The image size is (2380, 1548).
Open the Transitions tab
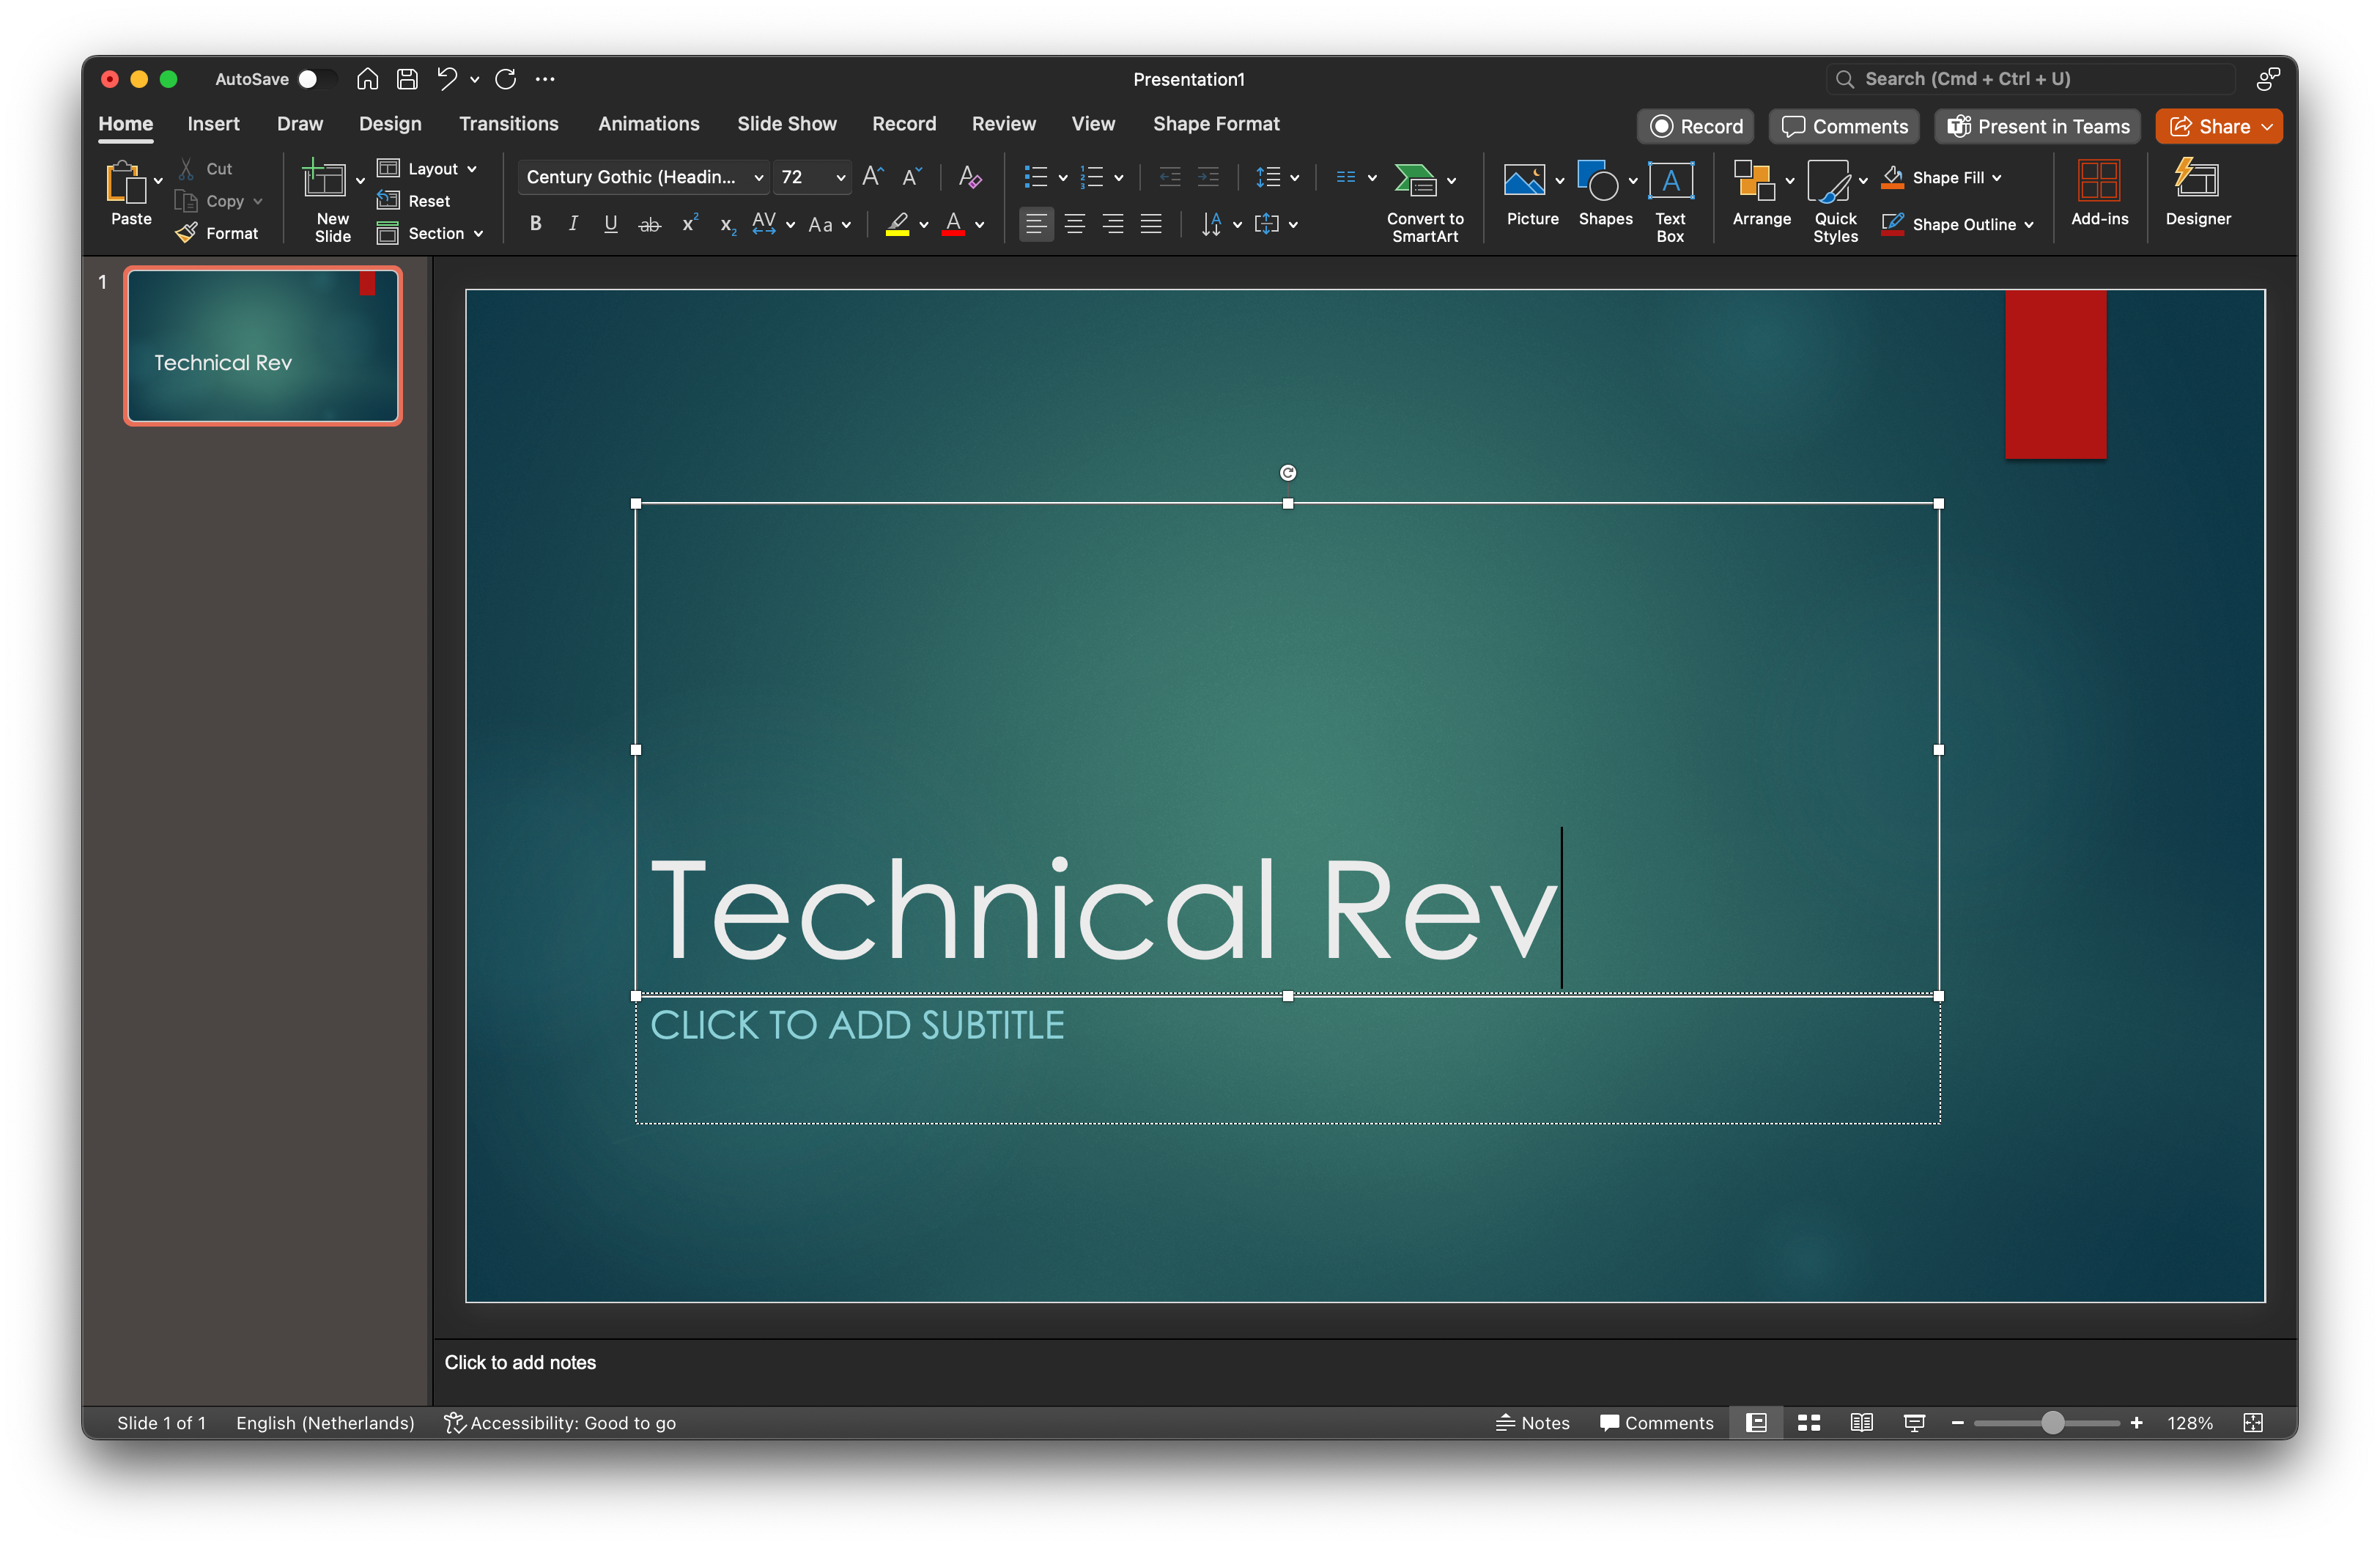point(508,124)
